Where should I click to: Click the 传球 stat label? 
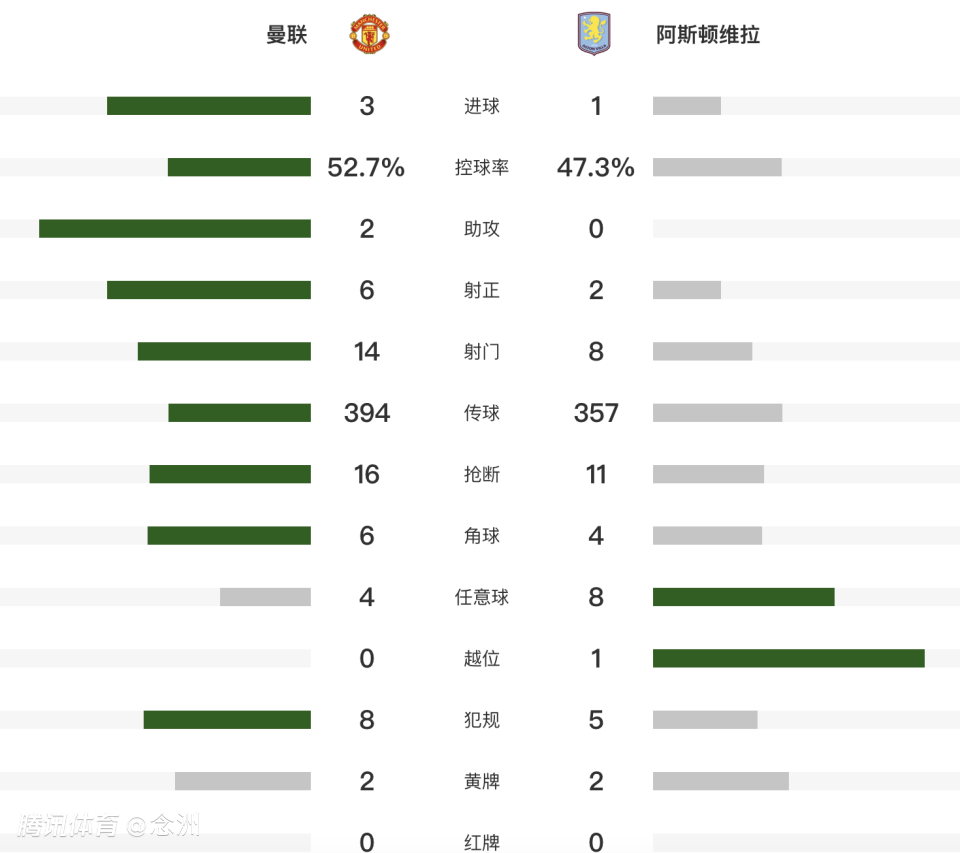point(482,413)
